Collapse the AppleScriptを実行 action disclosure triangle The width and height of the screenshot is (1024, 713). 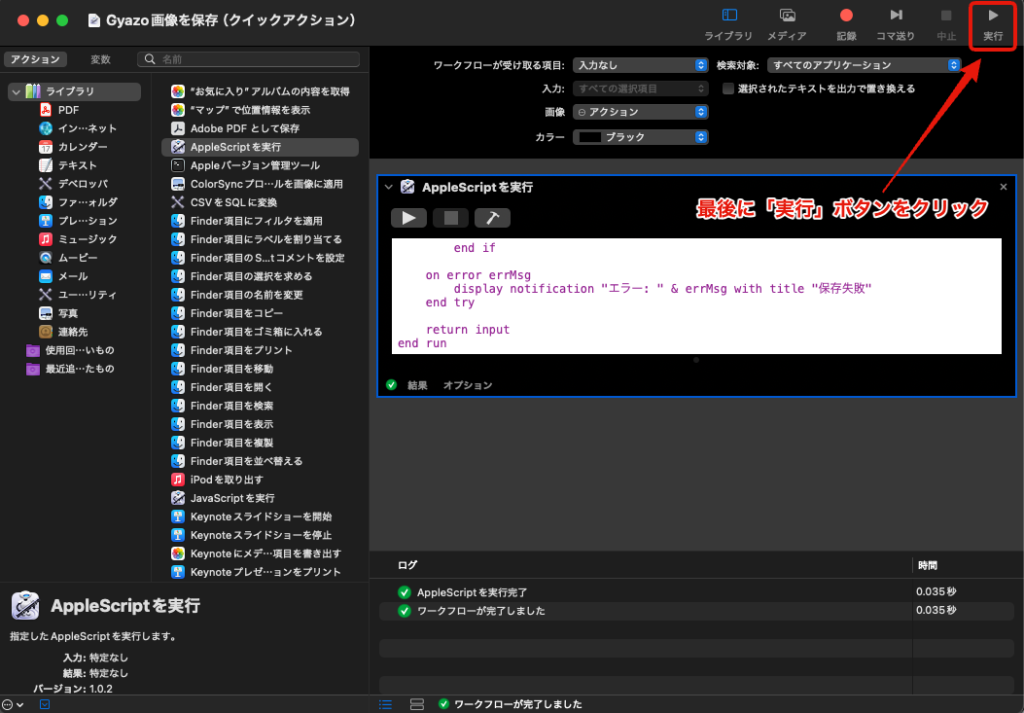tap(389, 187)
